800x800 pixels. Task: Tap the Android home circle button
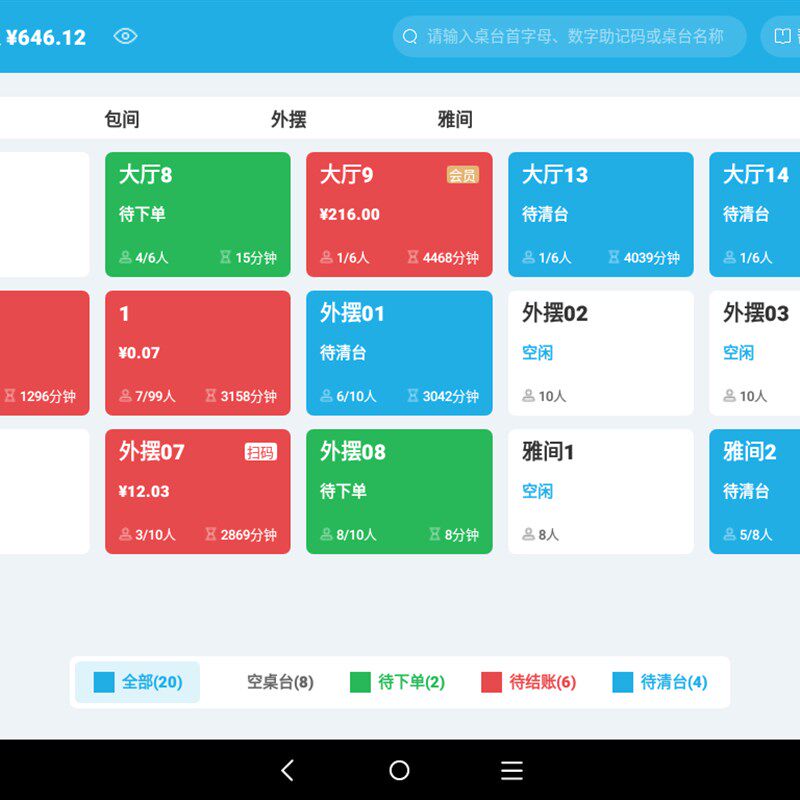tap(399, 770)
